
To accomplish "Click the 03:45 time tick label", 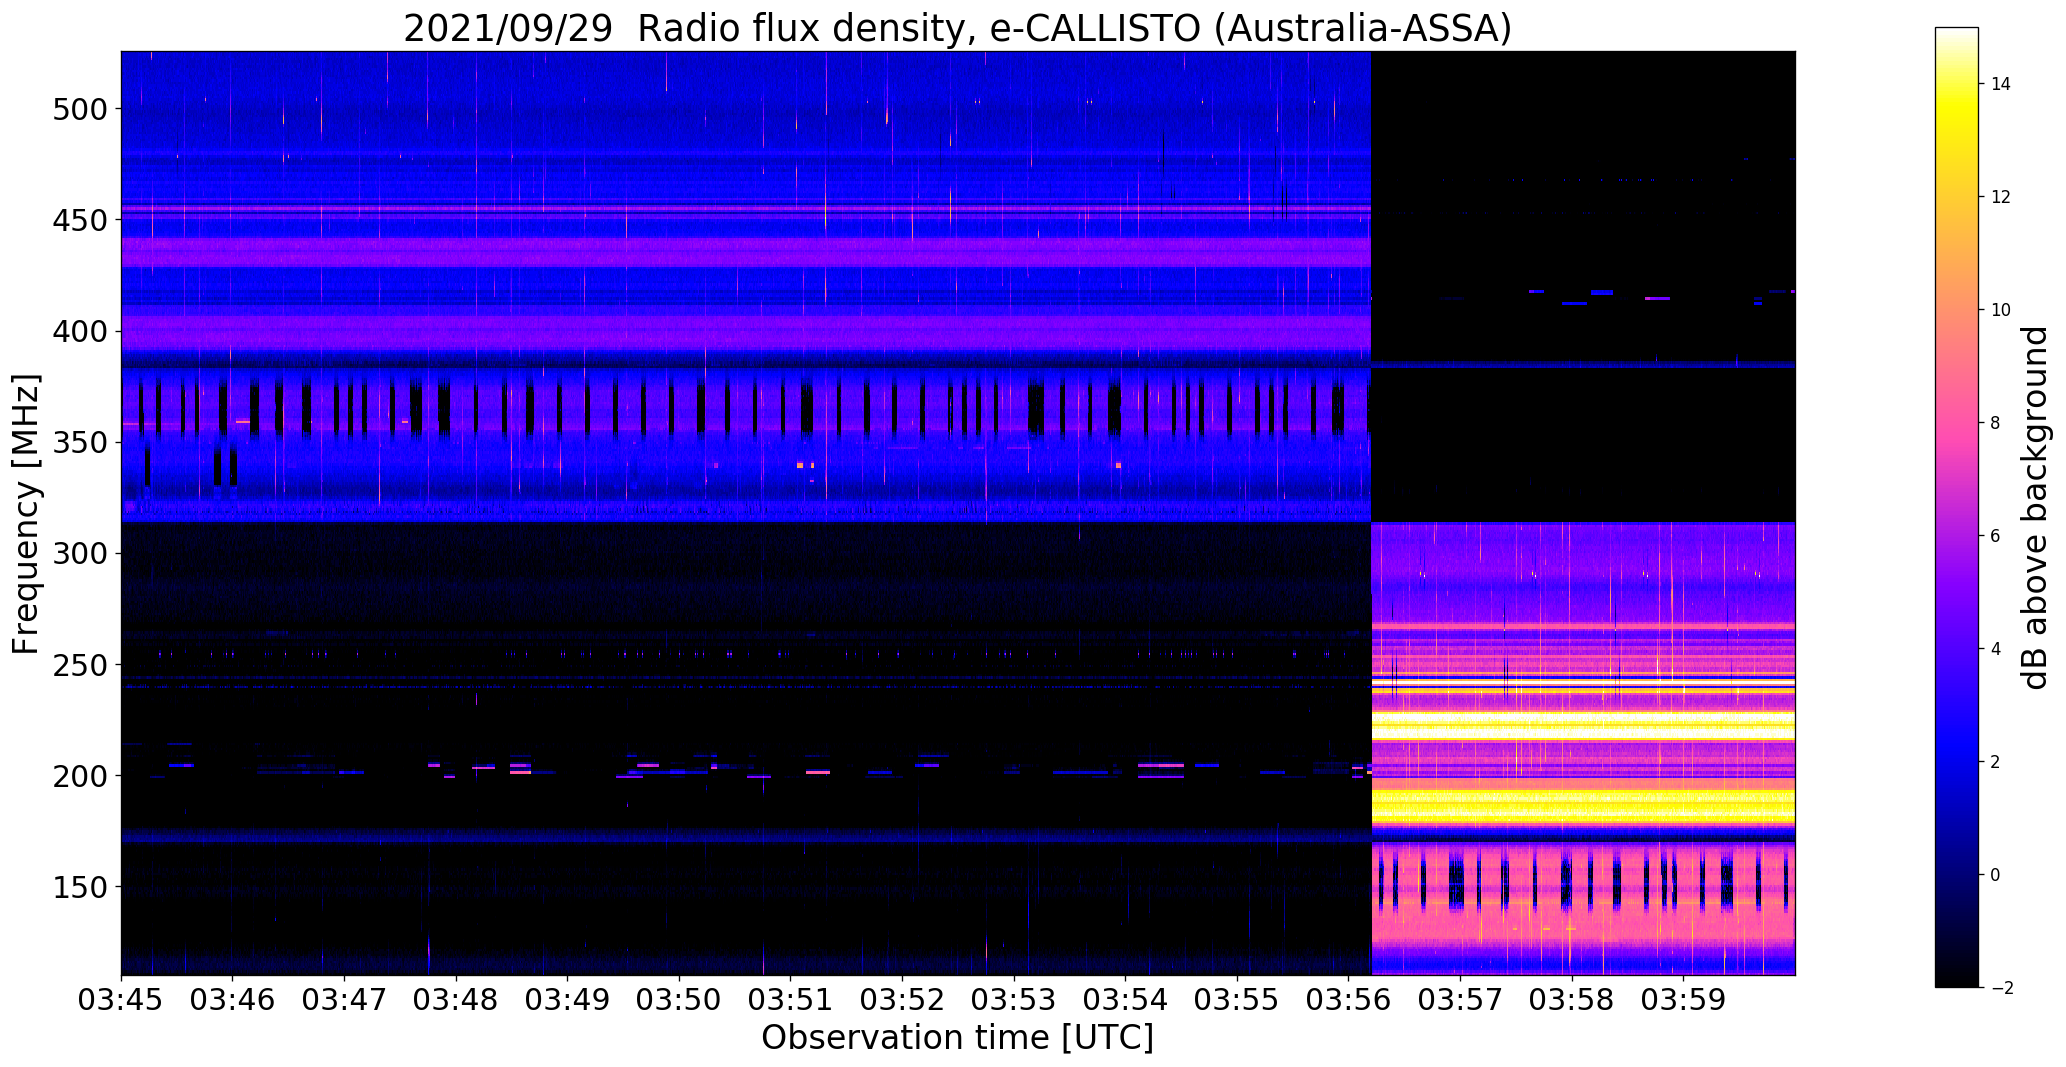I will point(122,1000).
